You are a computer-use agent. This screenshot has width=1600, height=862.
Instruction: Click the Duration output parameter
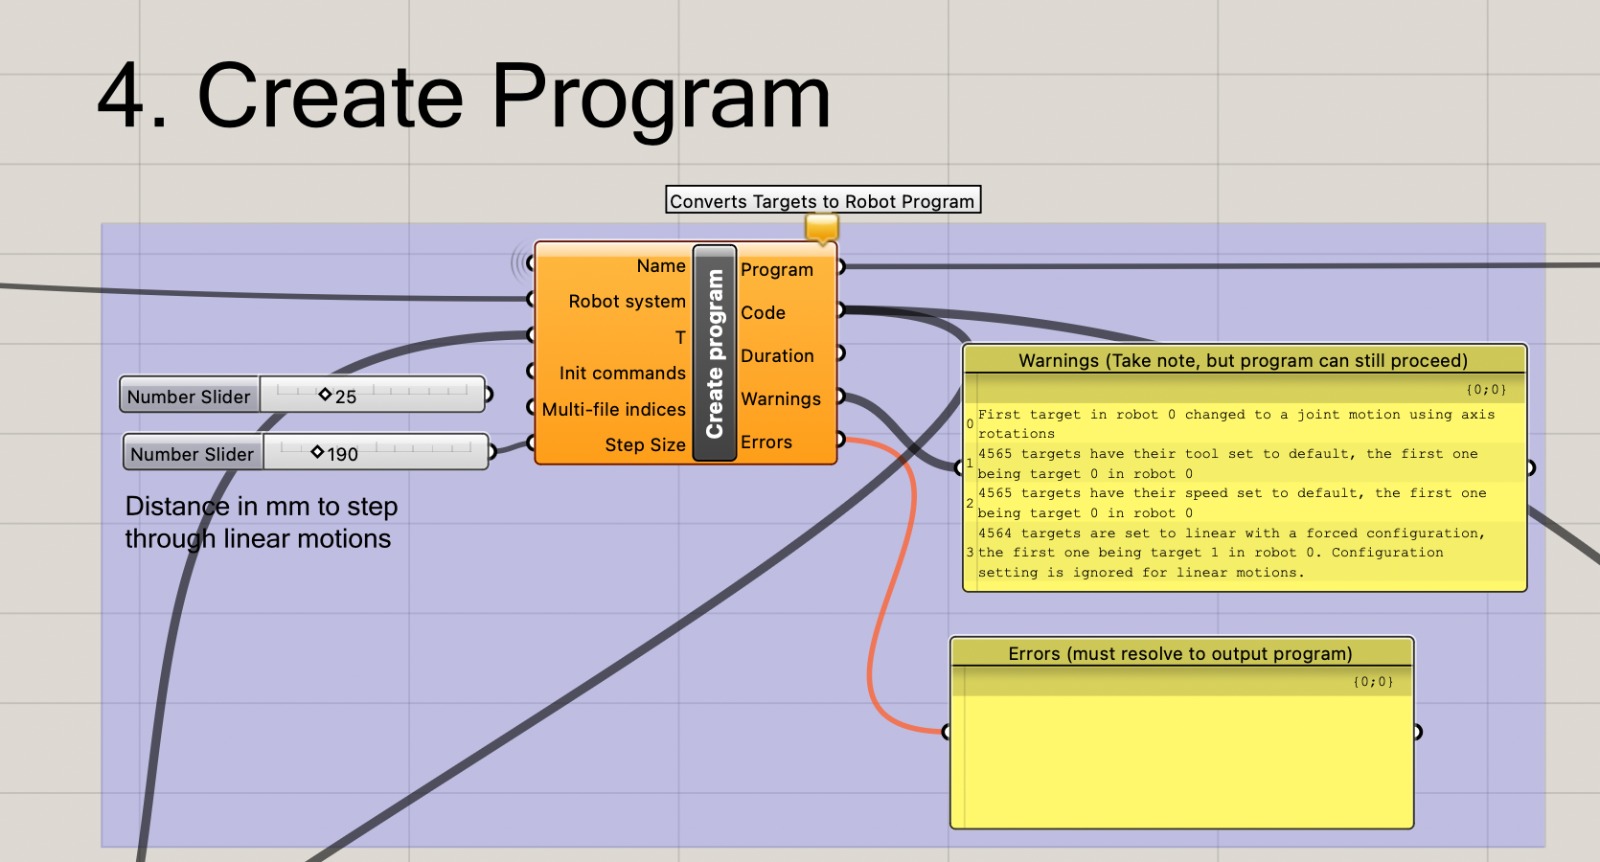pos(777,356)
